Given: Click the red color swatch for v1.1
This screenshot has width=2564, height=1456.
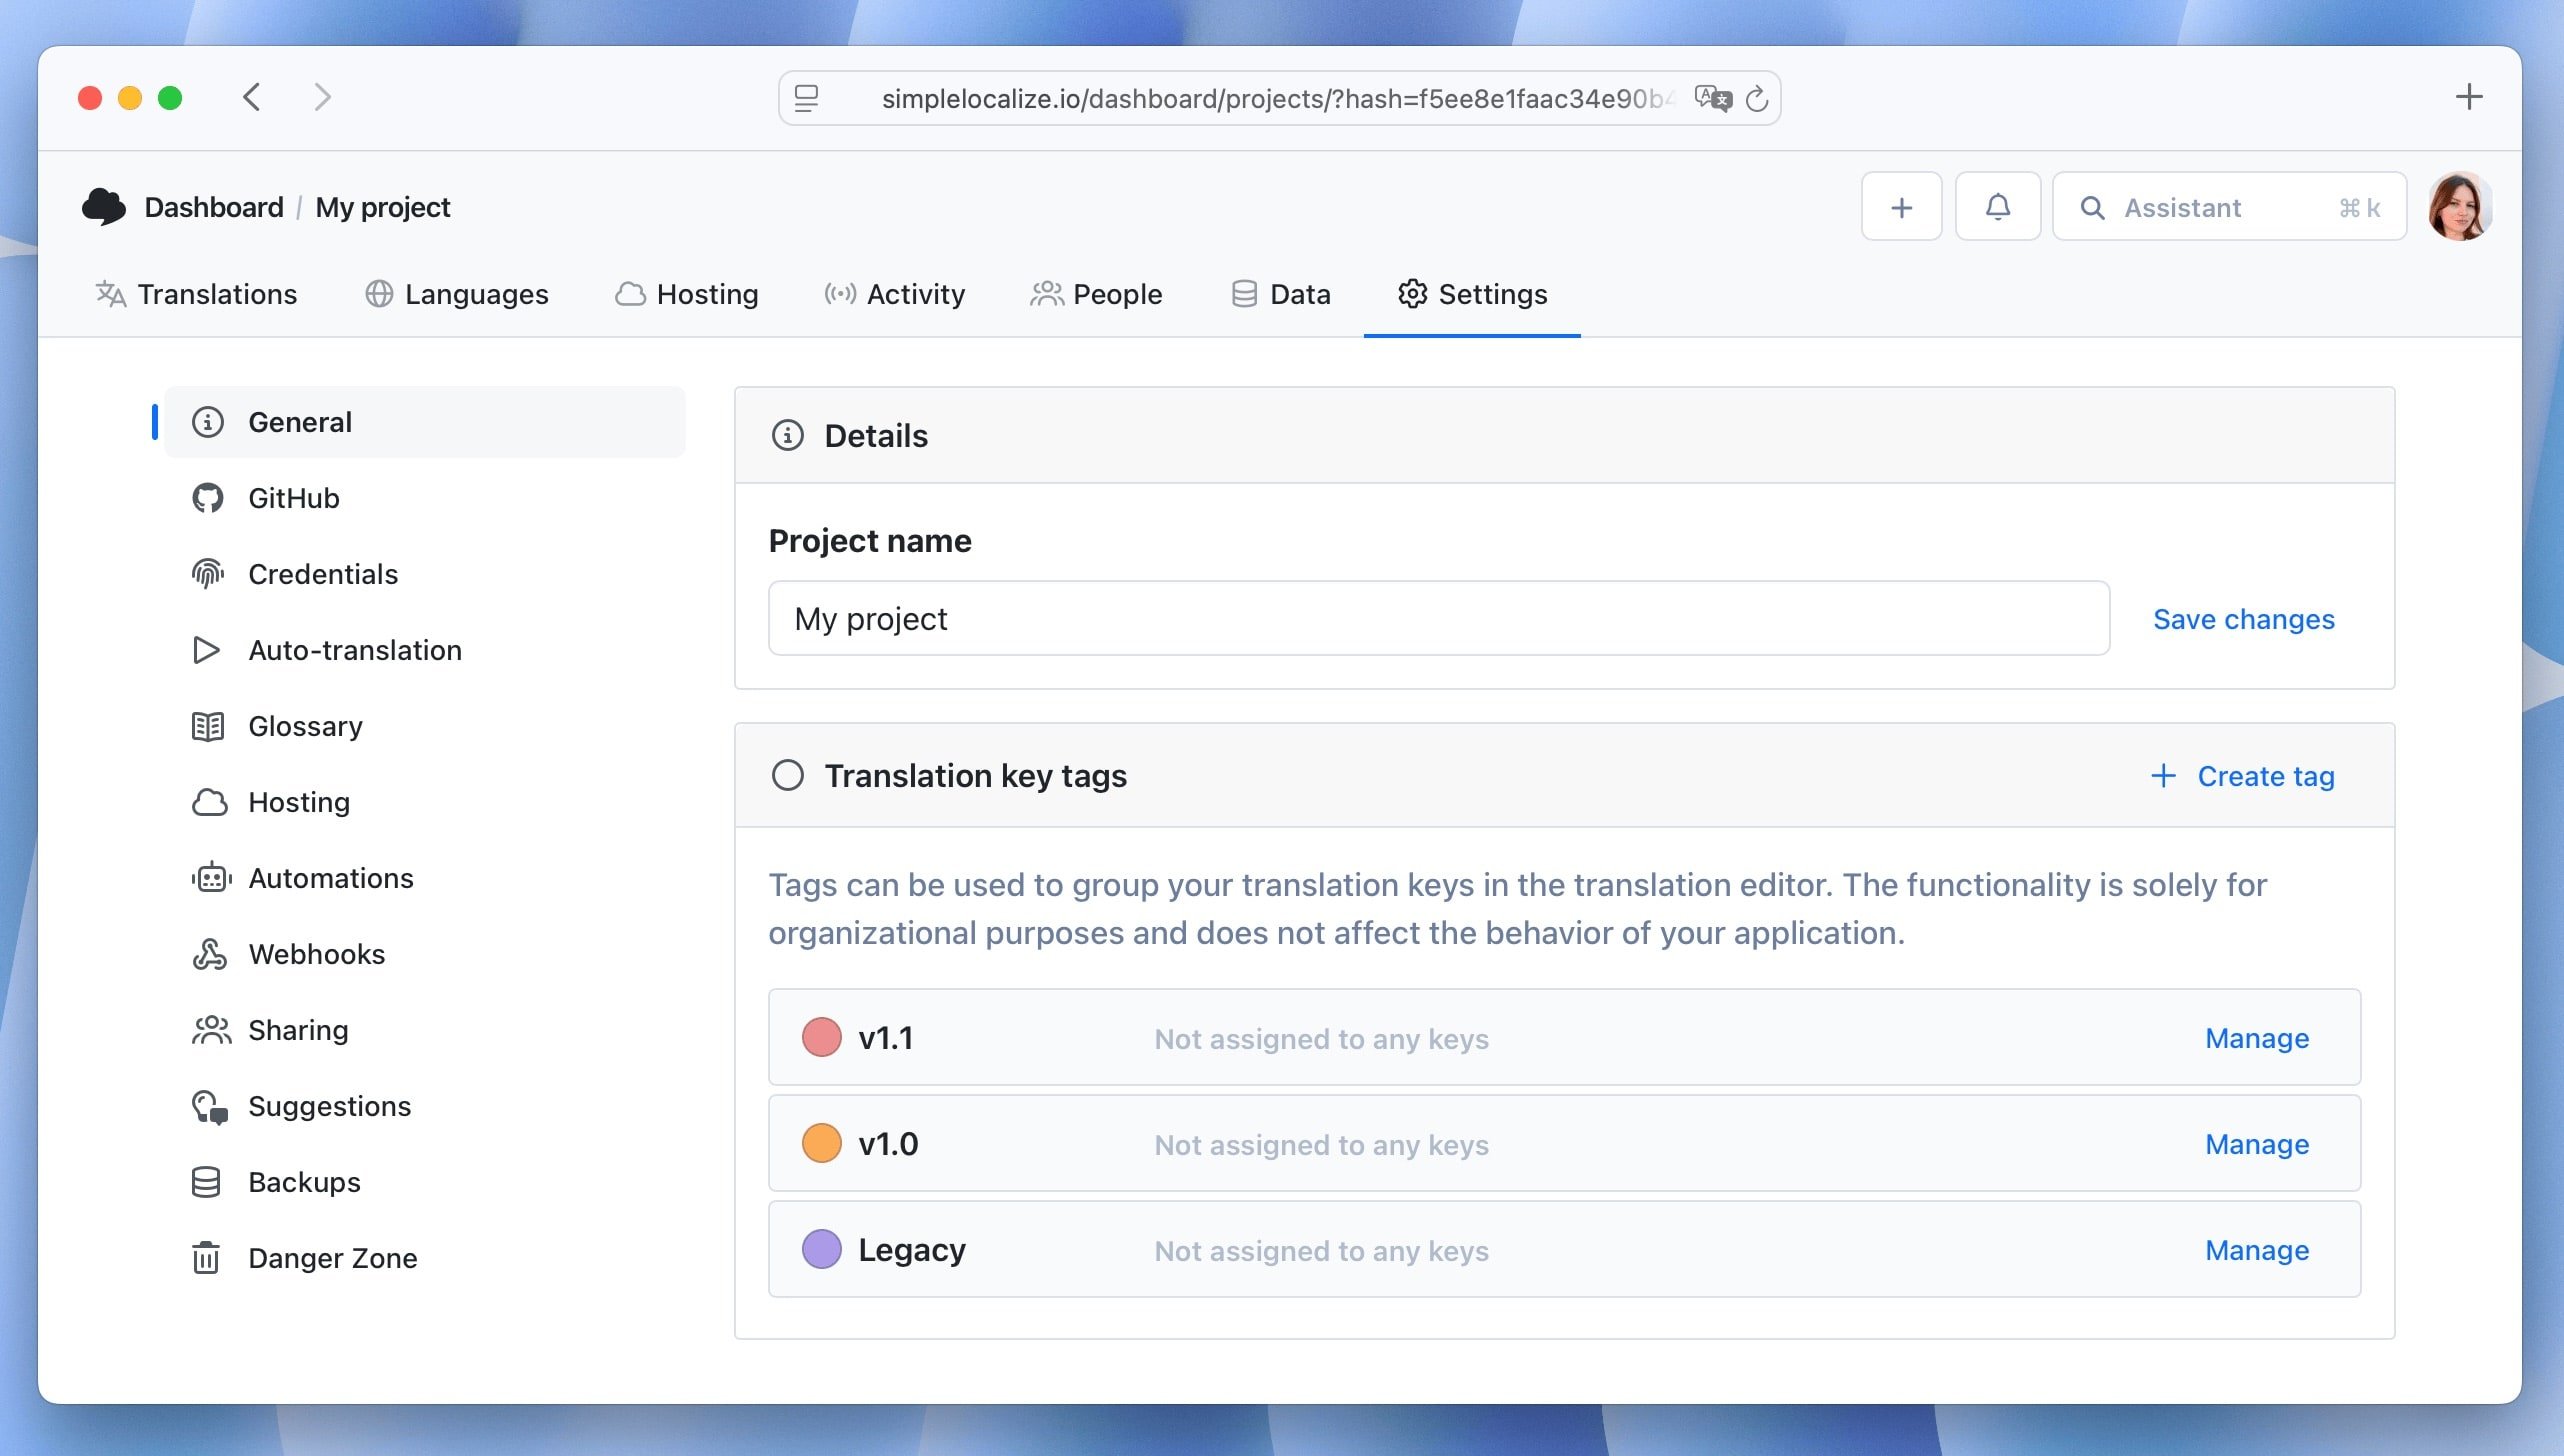Looking at the screenshot, I should (820, 1037).
